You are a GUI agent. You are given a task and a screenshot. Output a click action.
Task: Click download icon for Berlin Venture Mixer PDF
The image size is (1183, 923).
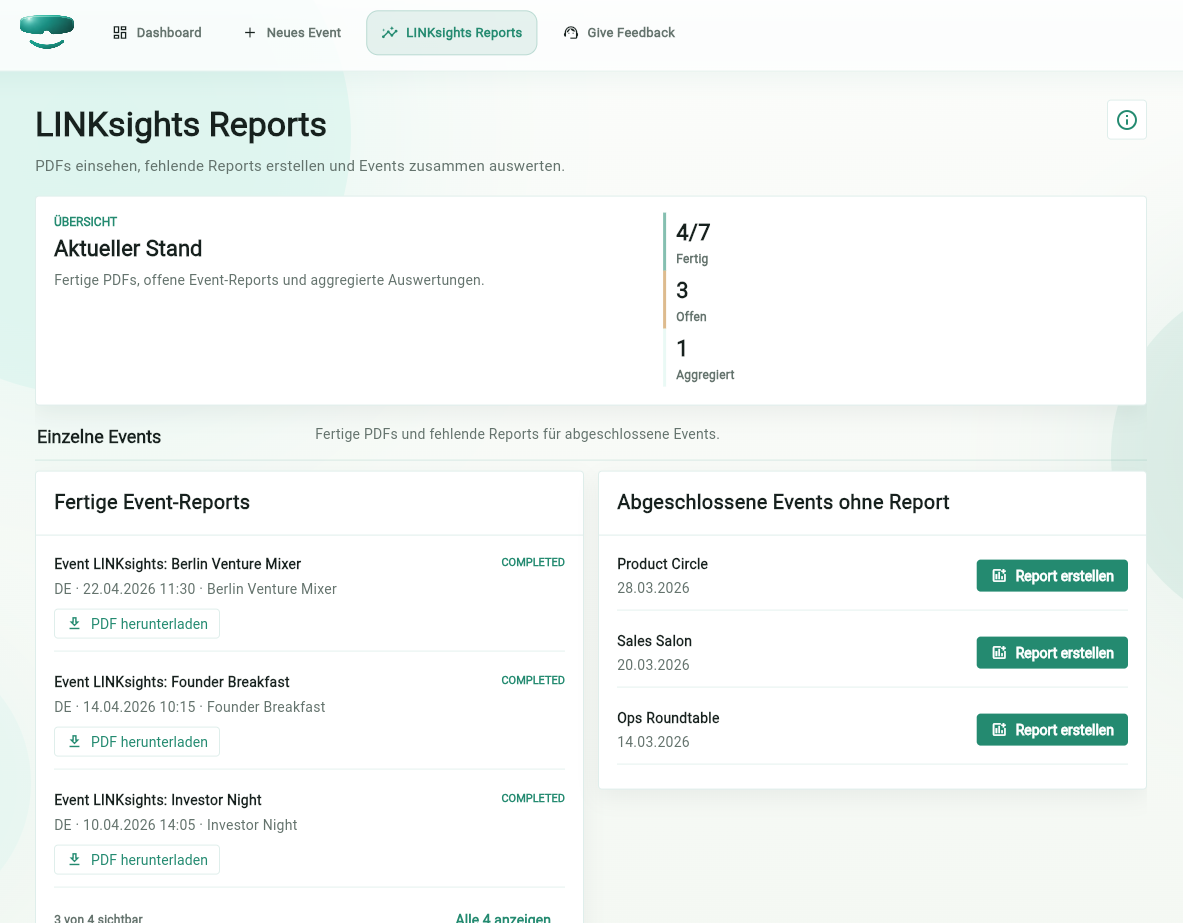(x=75, y=623)
